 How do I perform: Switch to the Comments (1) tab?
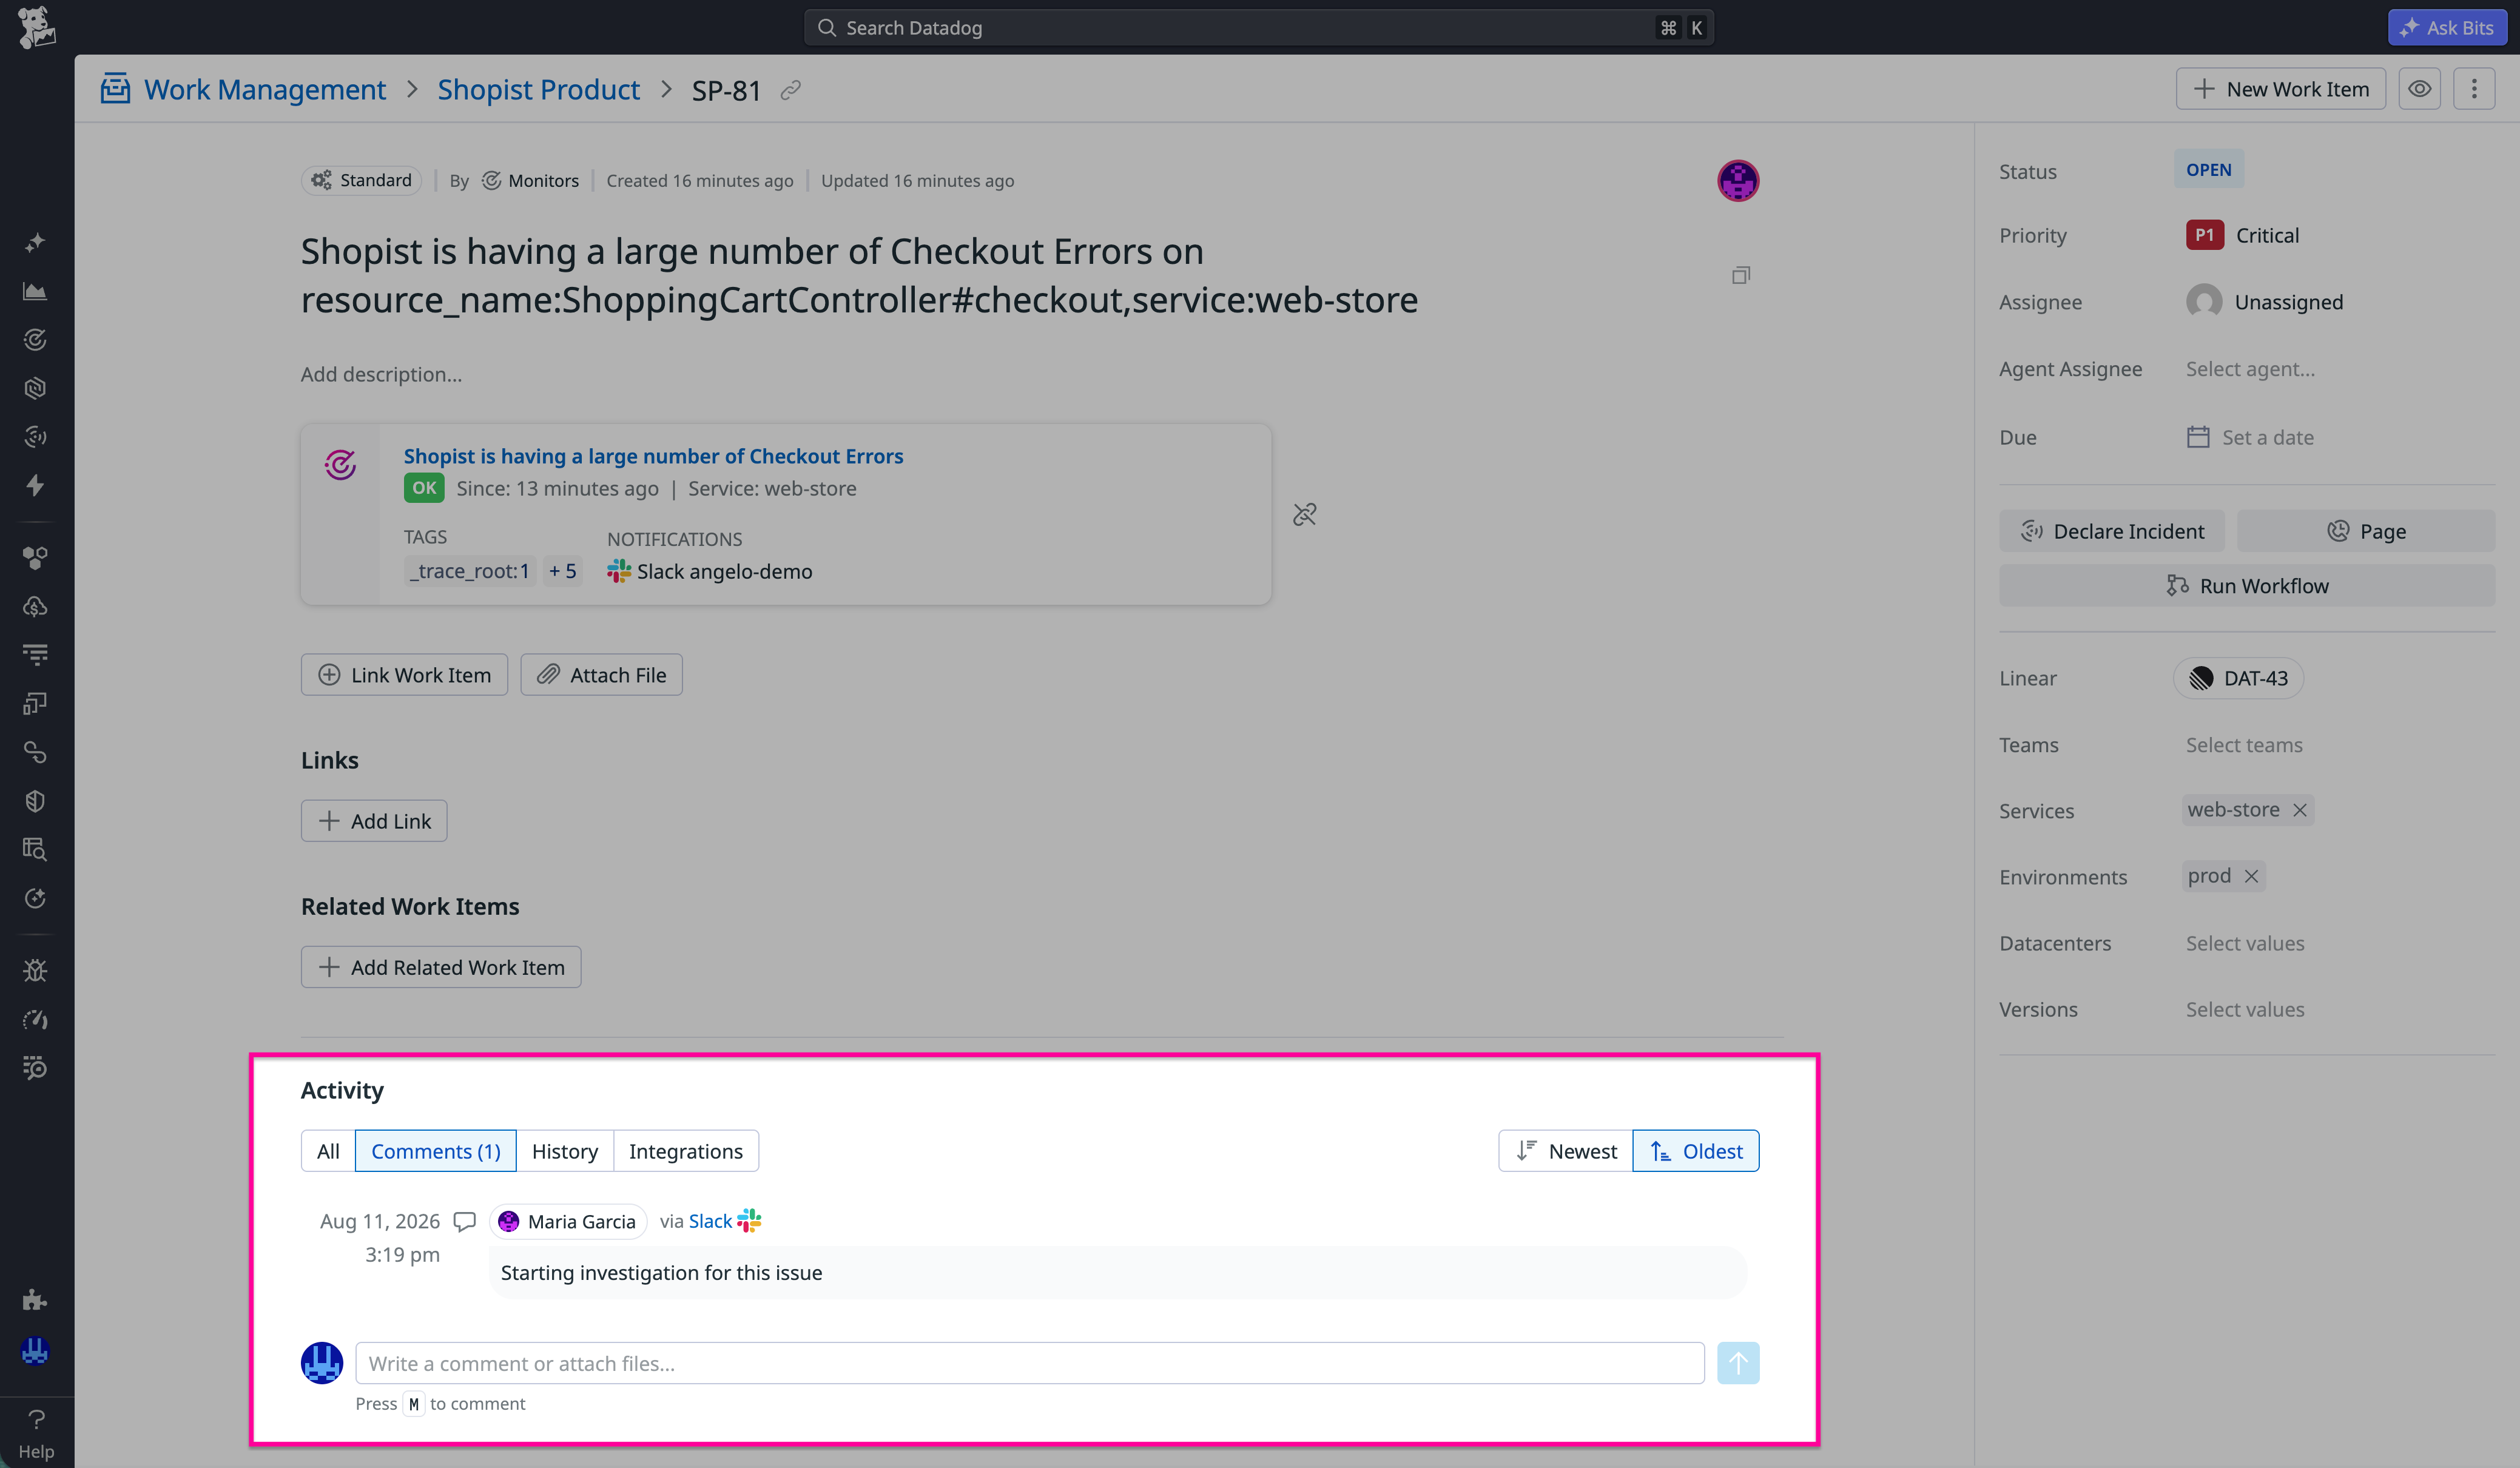point(436,1151)
